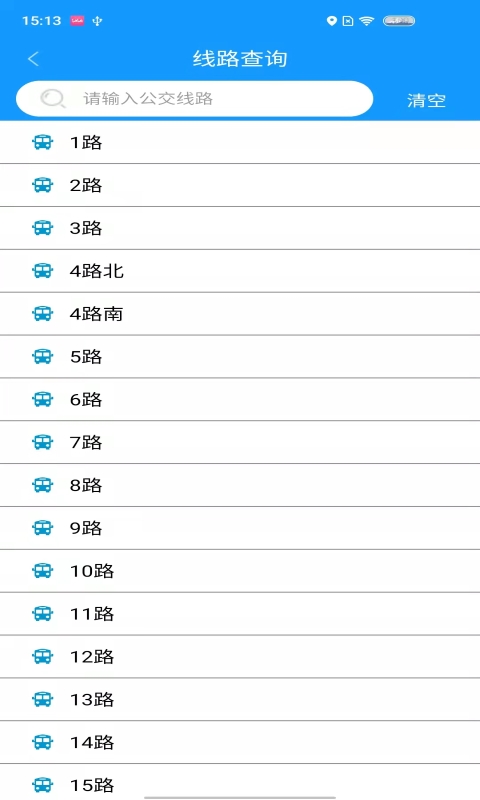The width and height of the screenshot is (480, 800).
Task: Select the 9路 list item
Action: (x=240, y=528)
